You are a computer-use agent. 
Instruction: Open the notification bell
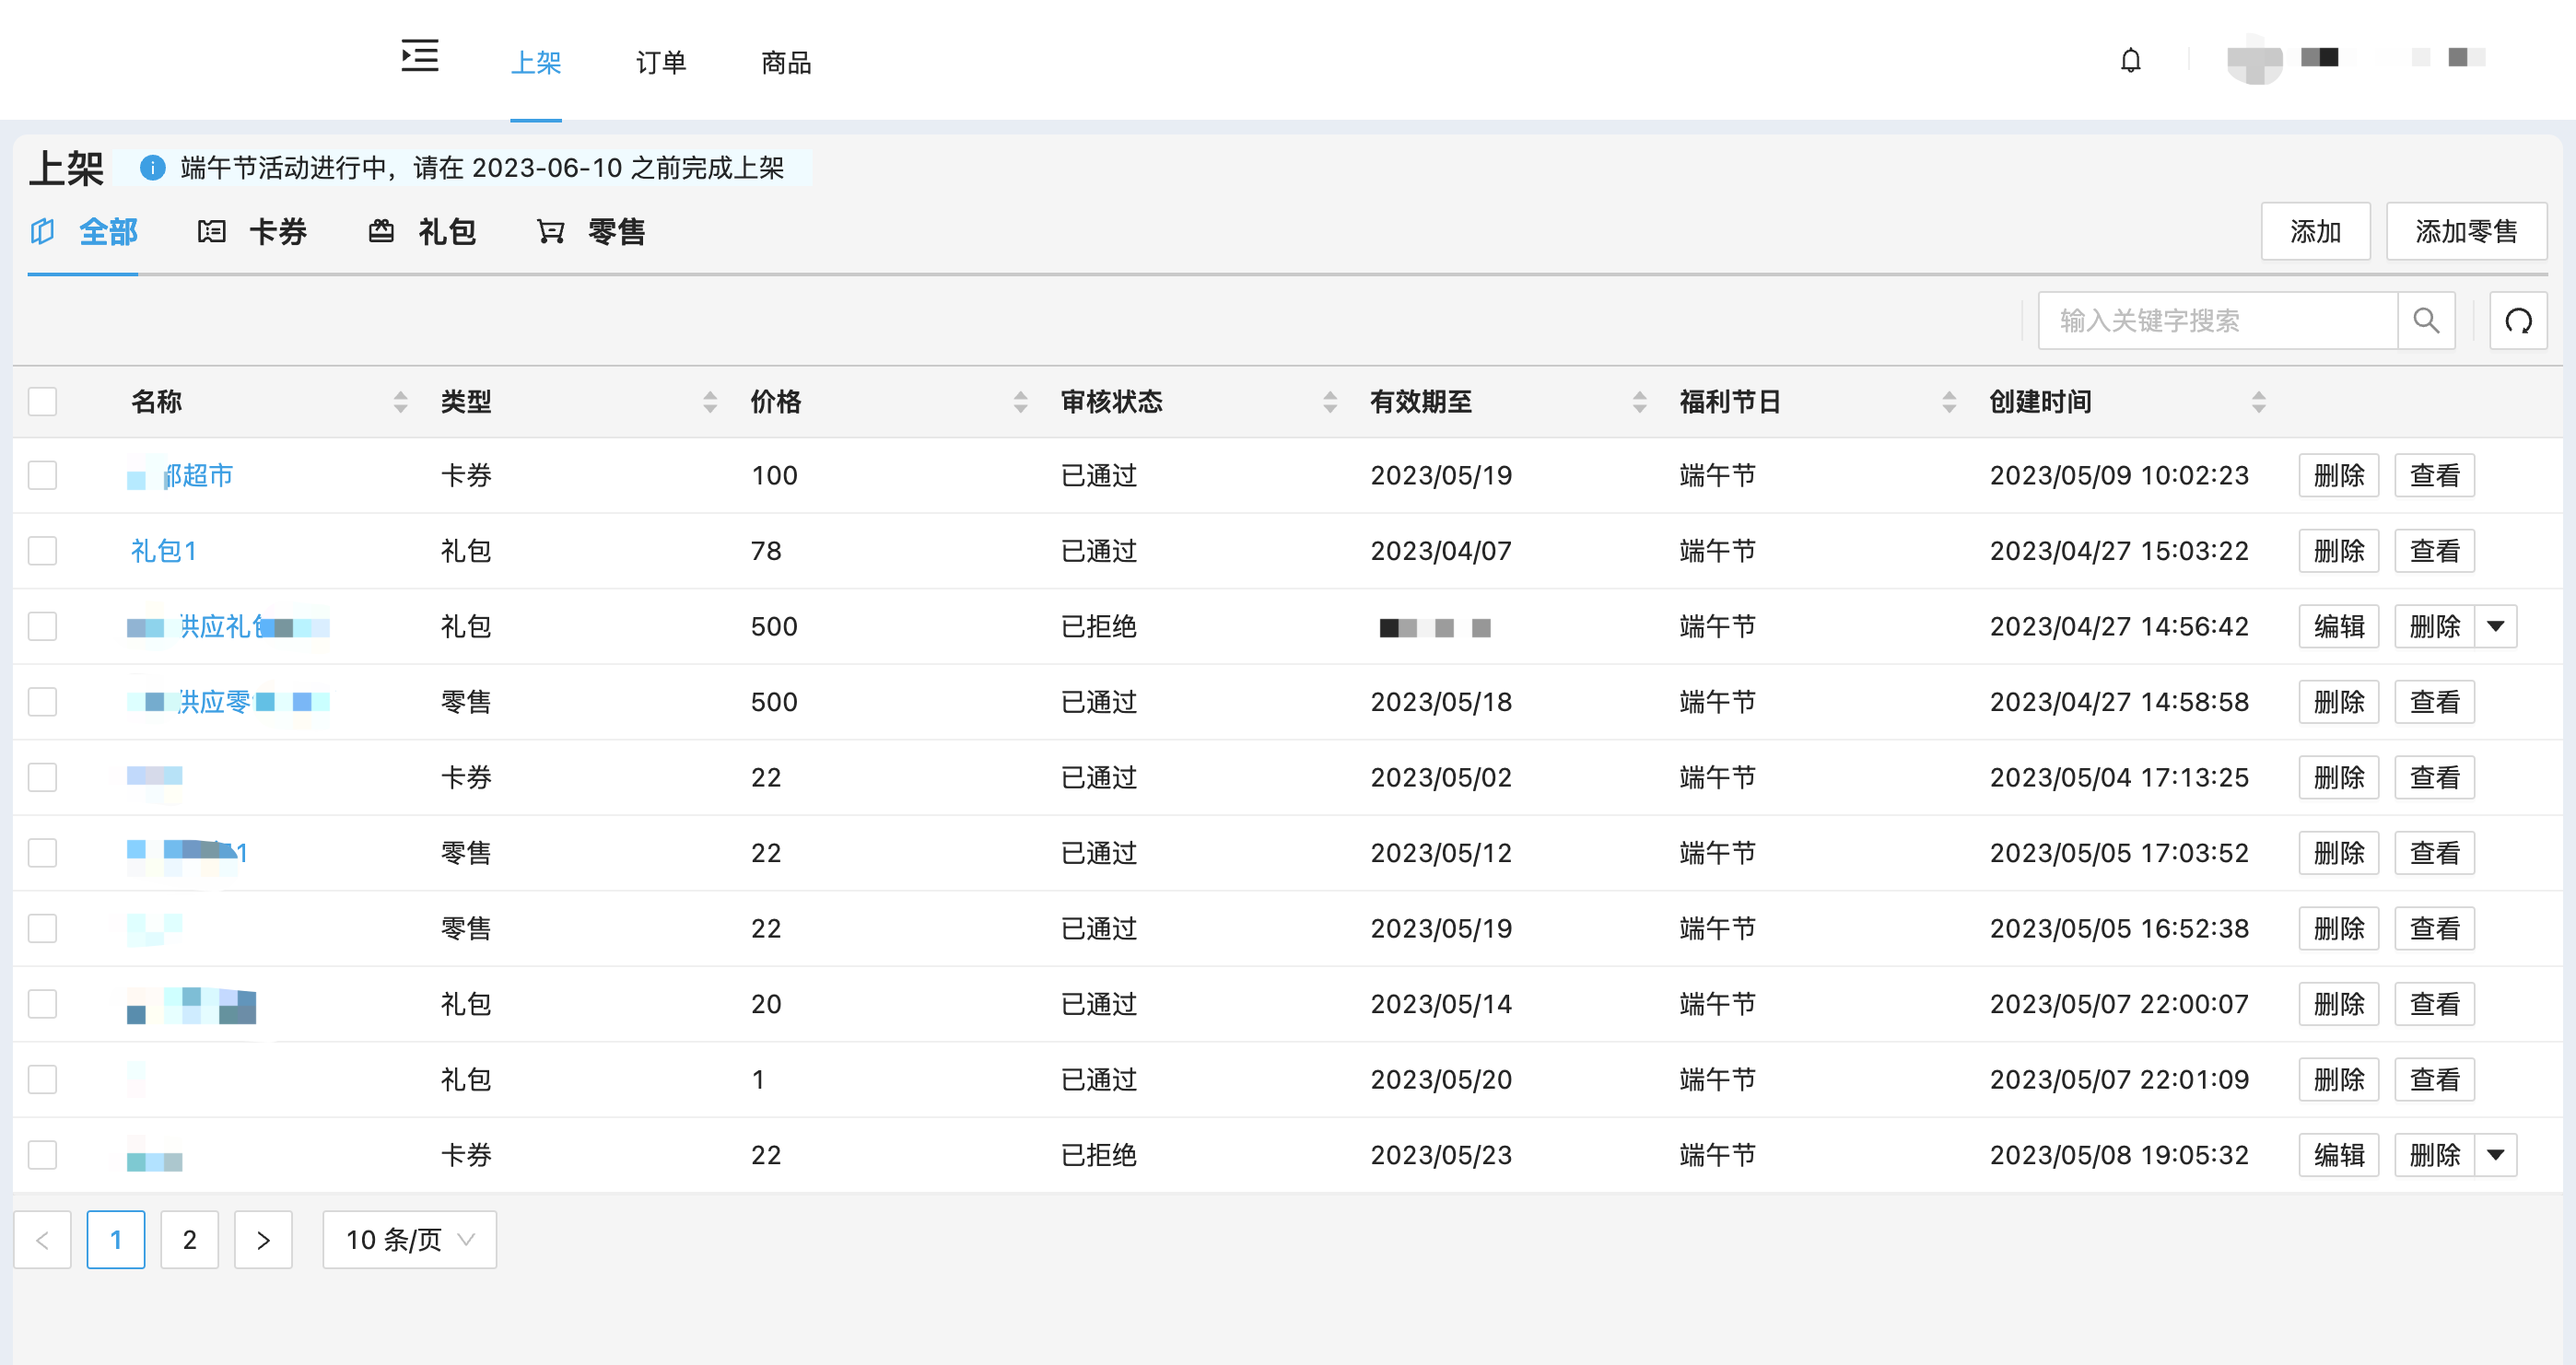coord(2130,61)
